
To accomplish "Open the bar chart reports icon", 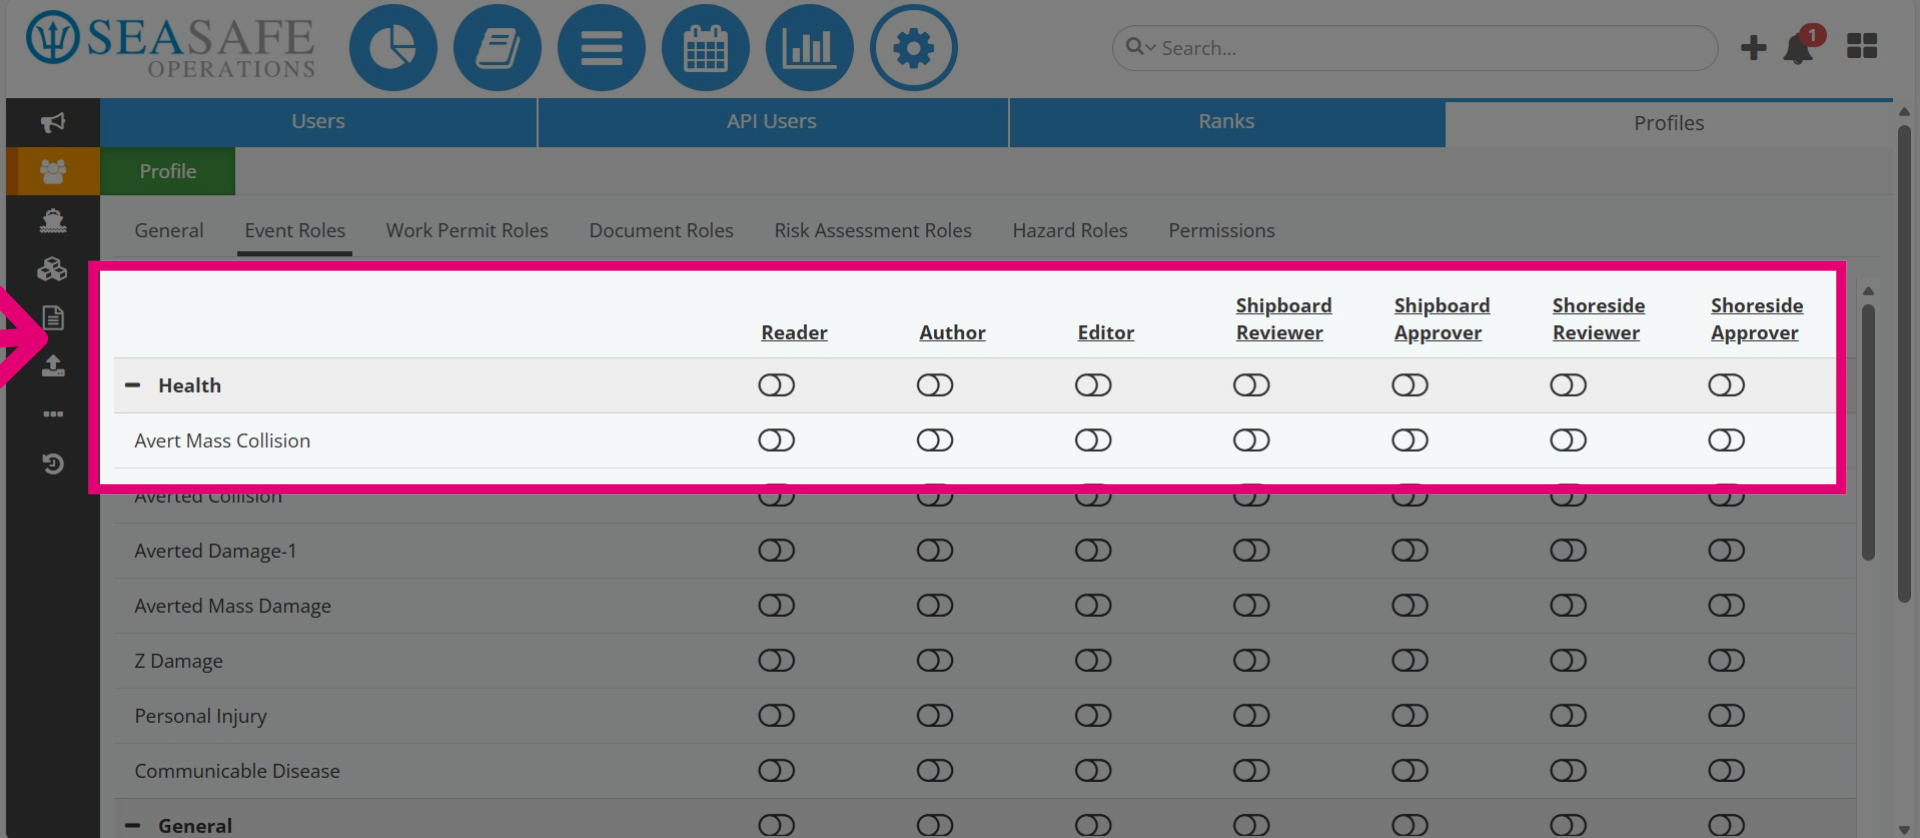I will tap(809, 48).
